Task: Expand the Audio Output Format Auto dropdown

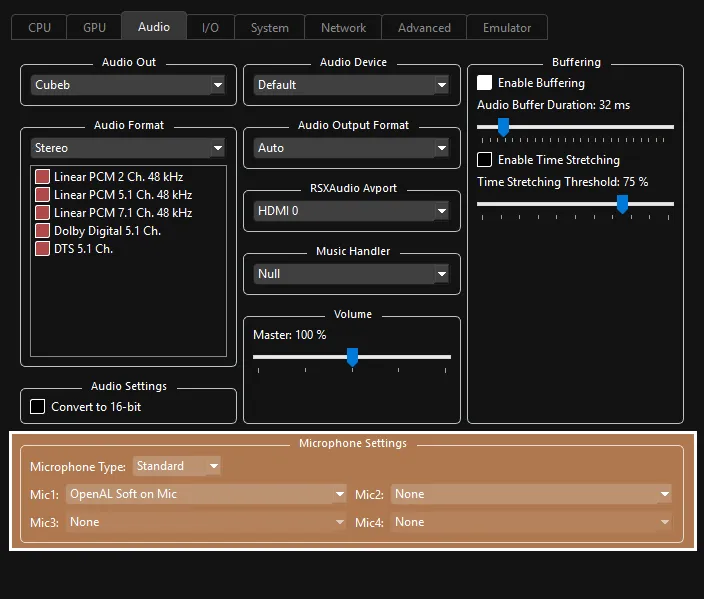Action: (352, 148)
